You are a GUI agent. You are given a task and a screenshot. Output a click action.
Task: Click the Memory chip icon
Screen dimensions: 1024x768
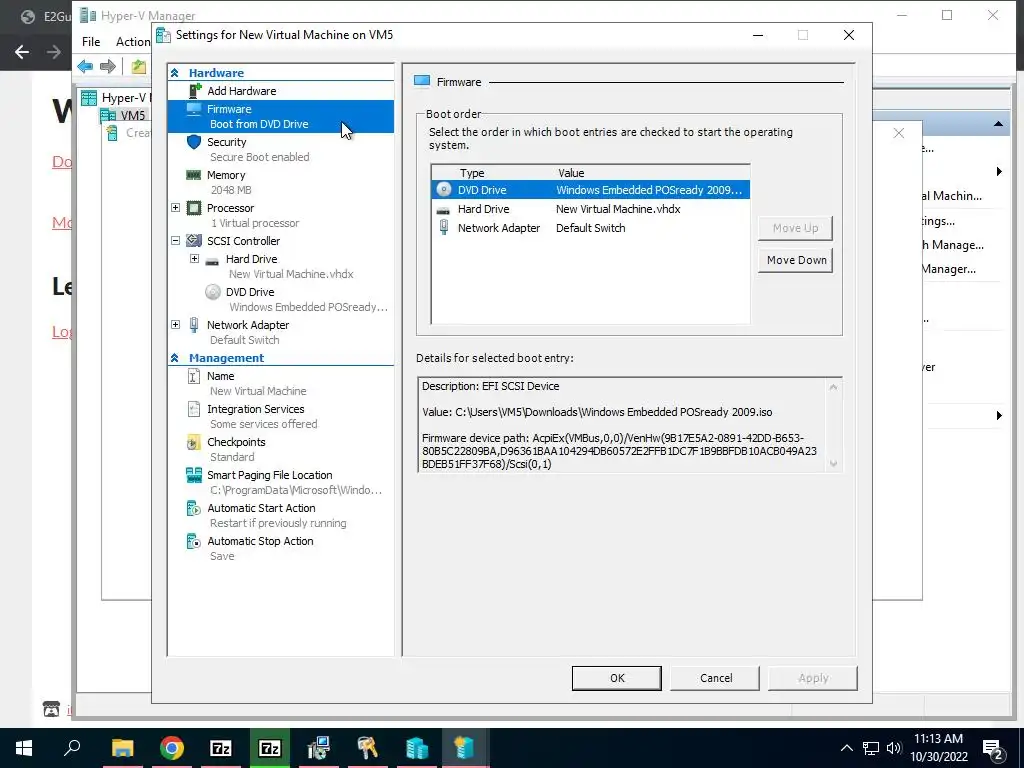193,175
